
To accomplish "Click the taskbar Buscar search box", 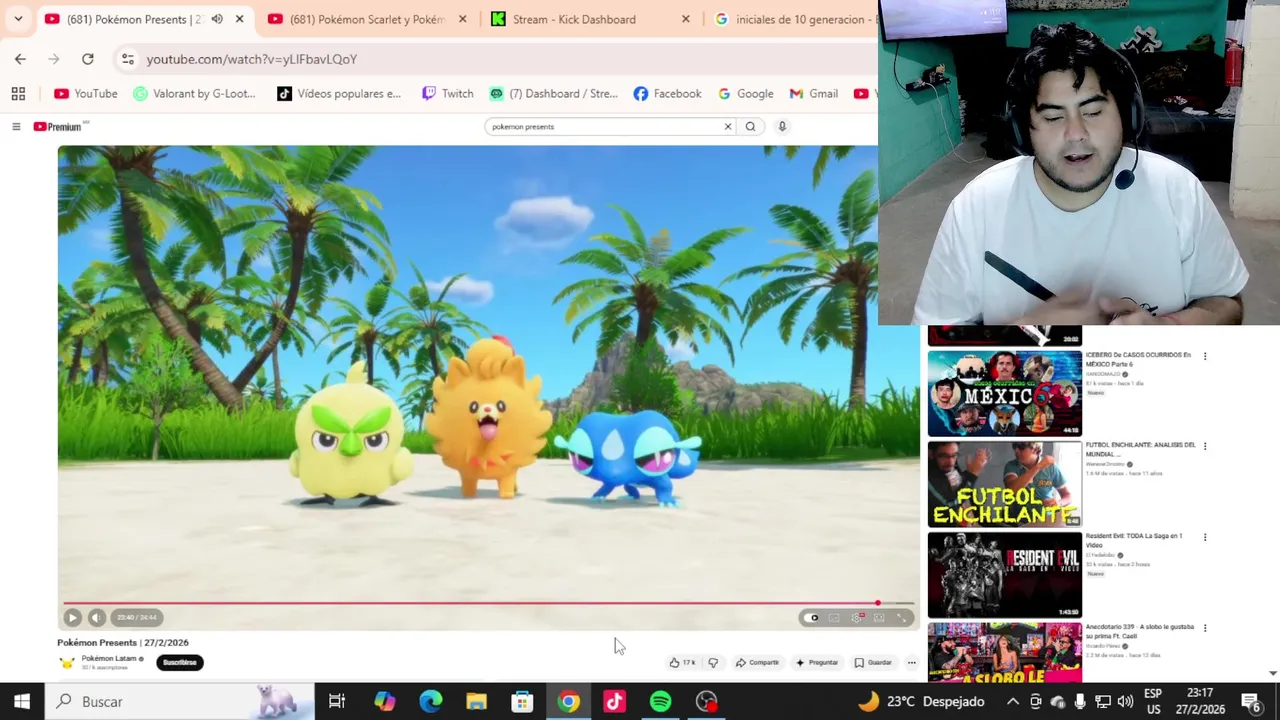I will (x=180, y=701).
